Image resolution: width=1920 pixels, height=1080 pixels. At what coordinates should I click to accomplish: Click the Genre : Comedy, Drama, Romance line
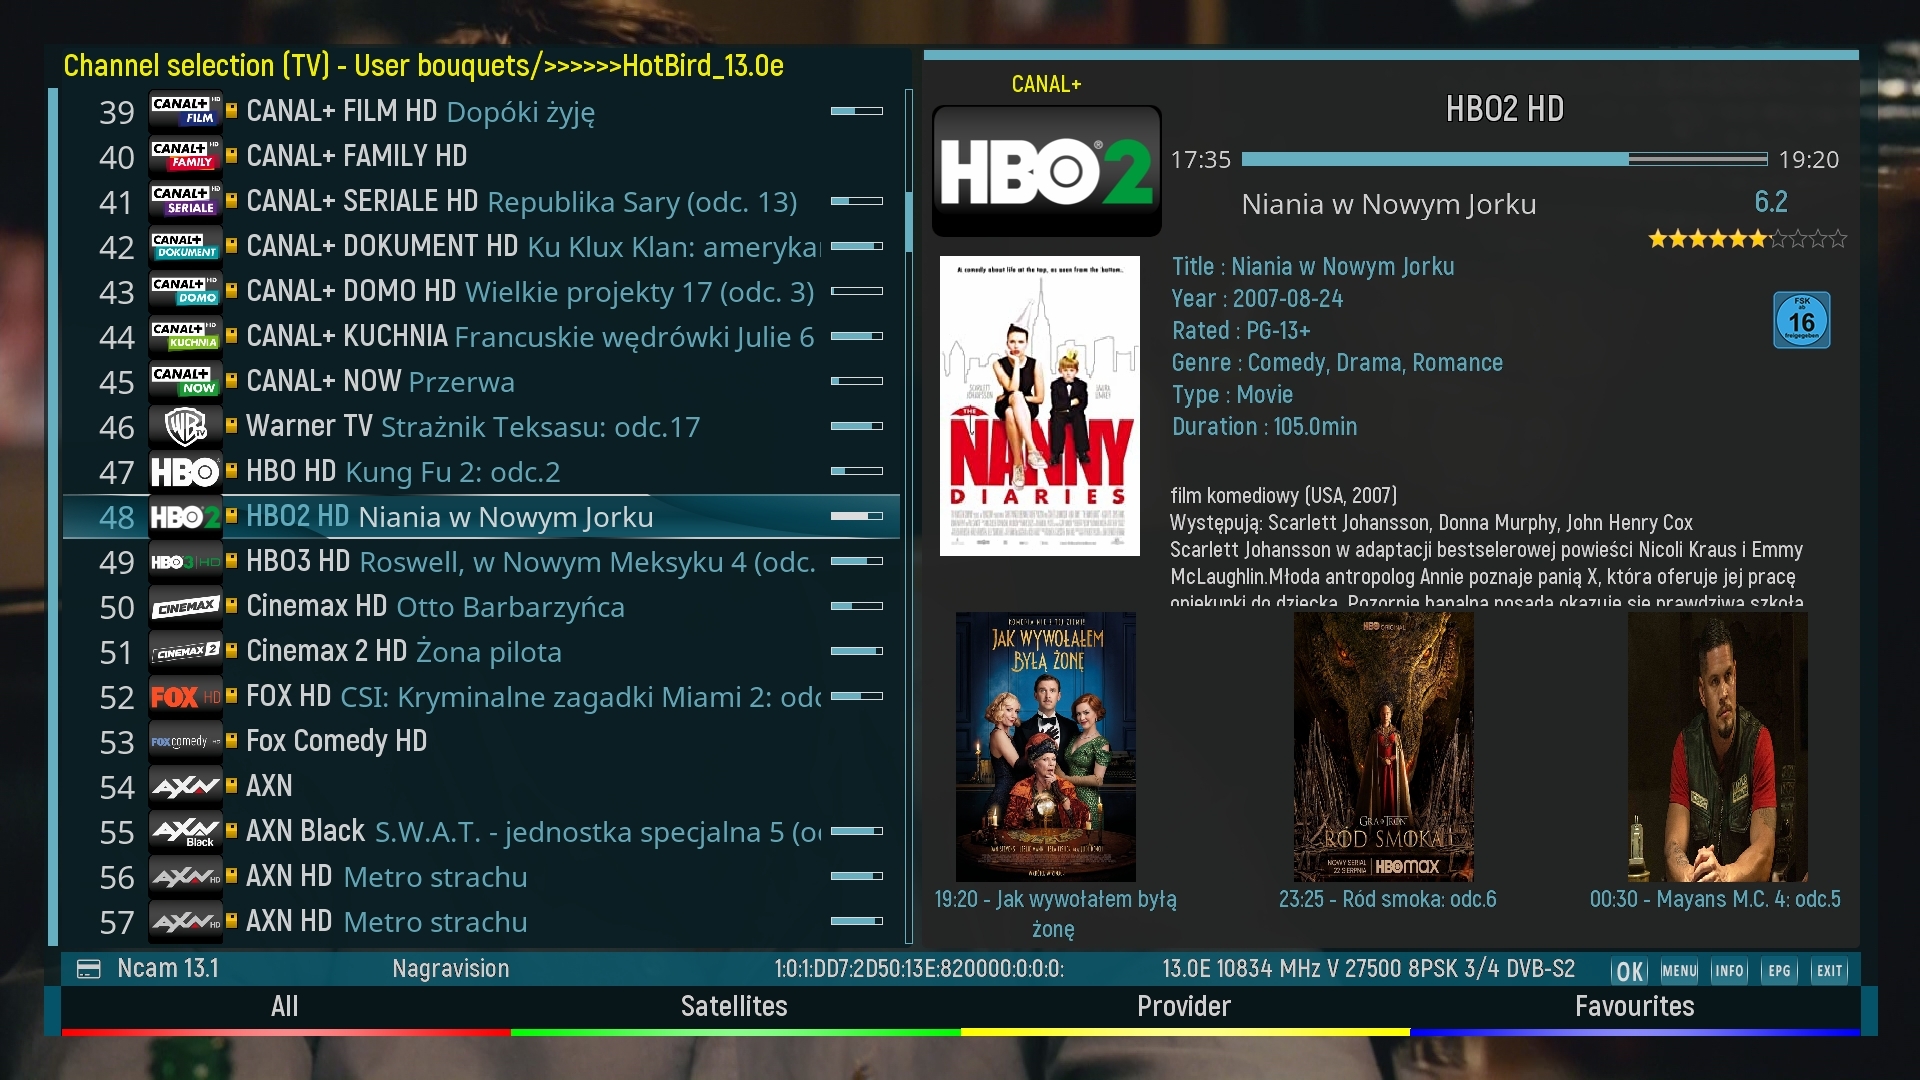[1337, 363]
